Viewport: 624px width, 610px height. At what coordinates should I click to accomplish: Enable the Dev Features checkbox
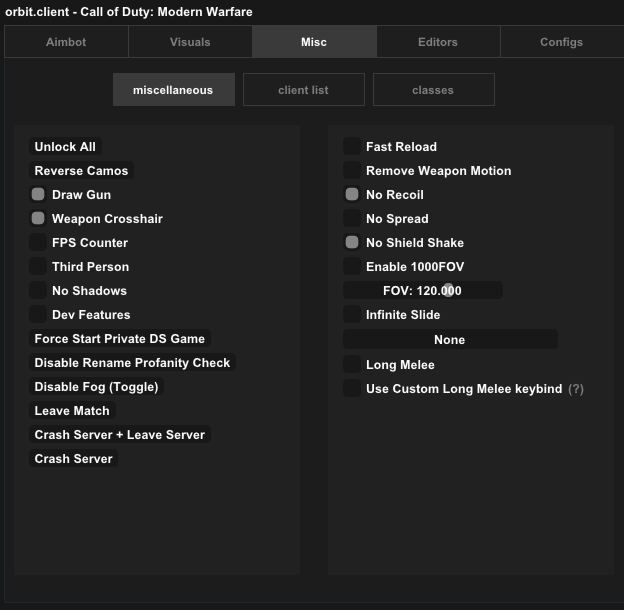coord(38,315)
